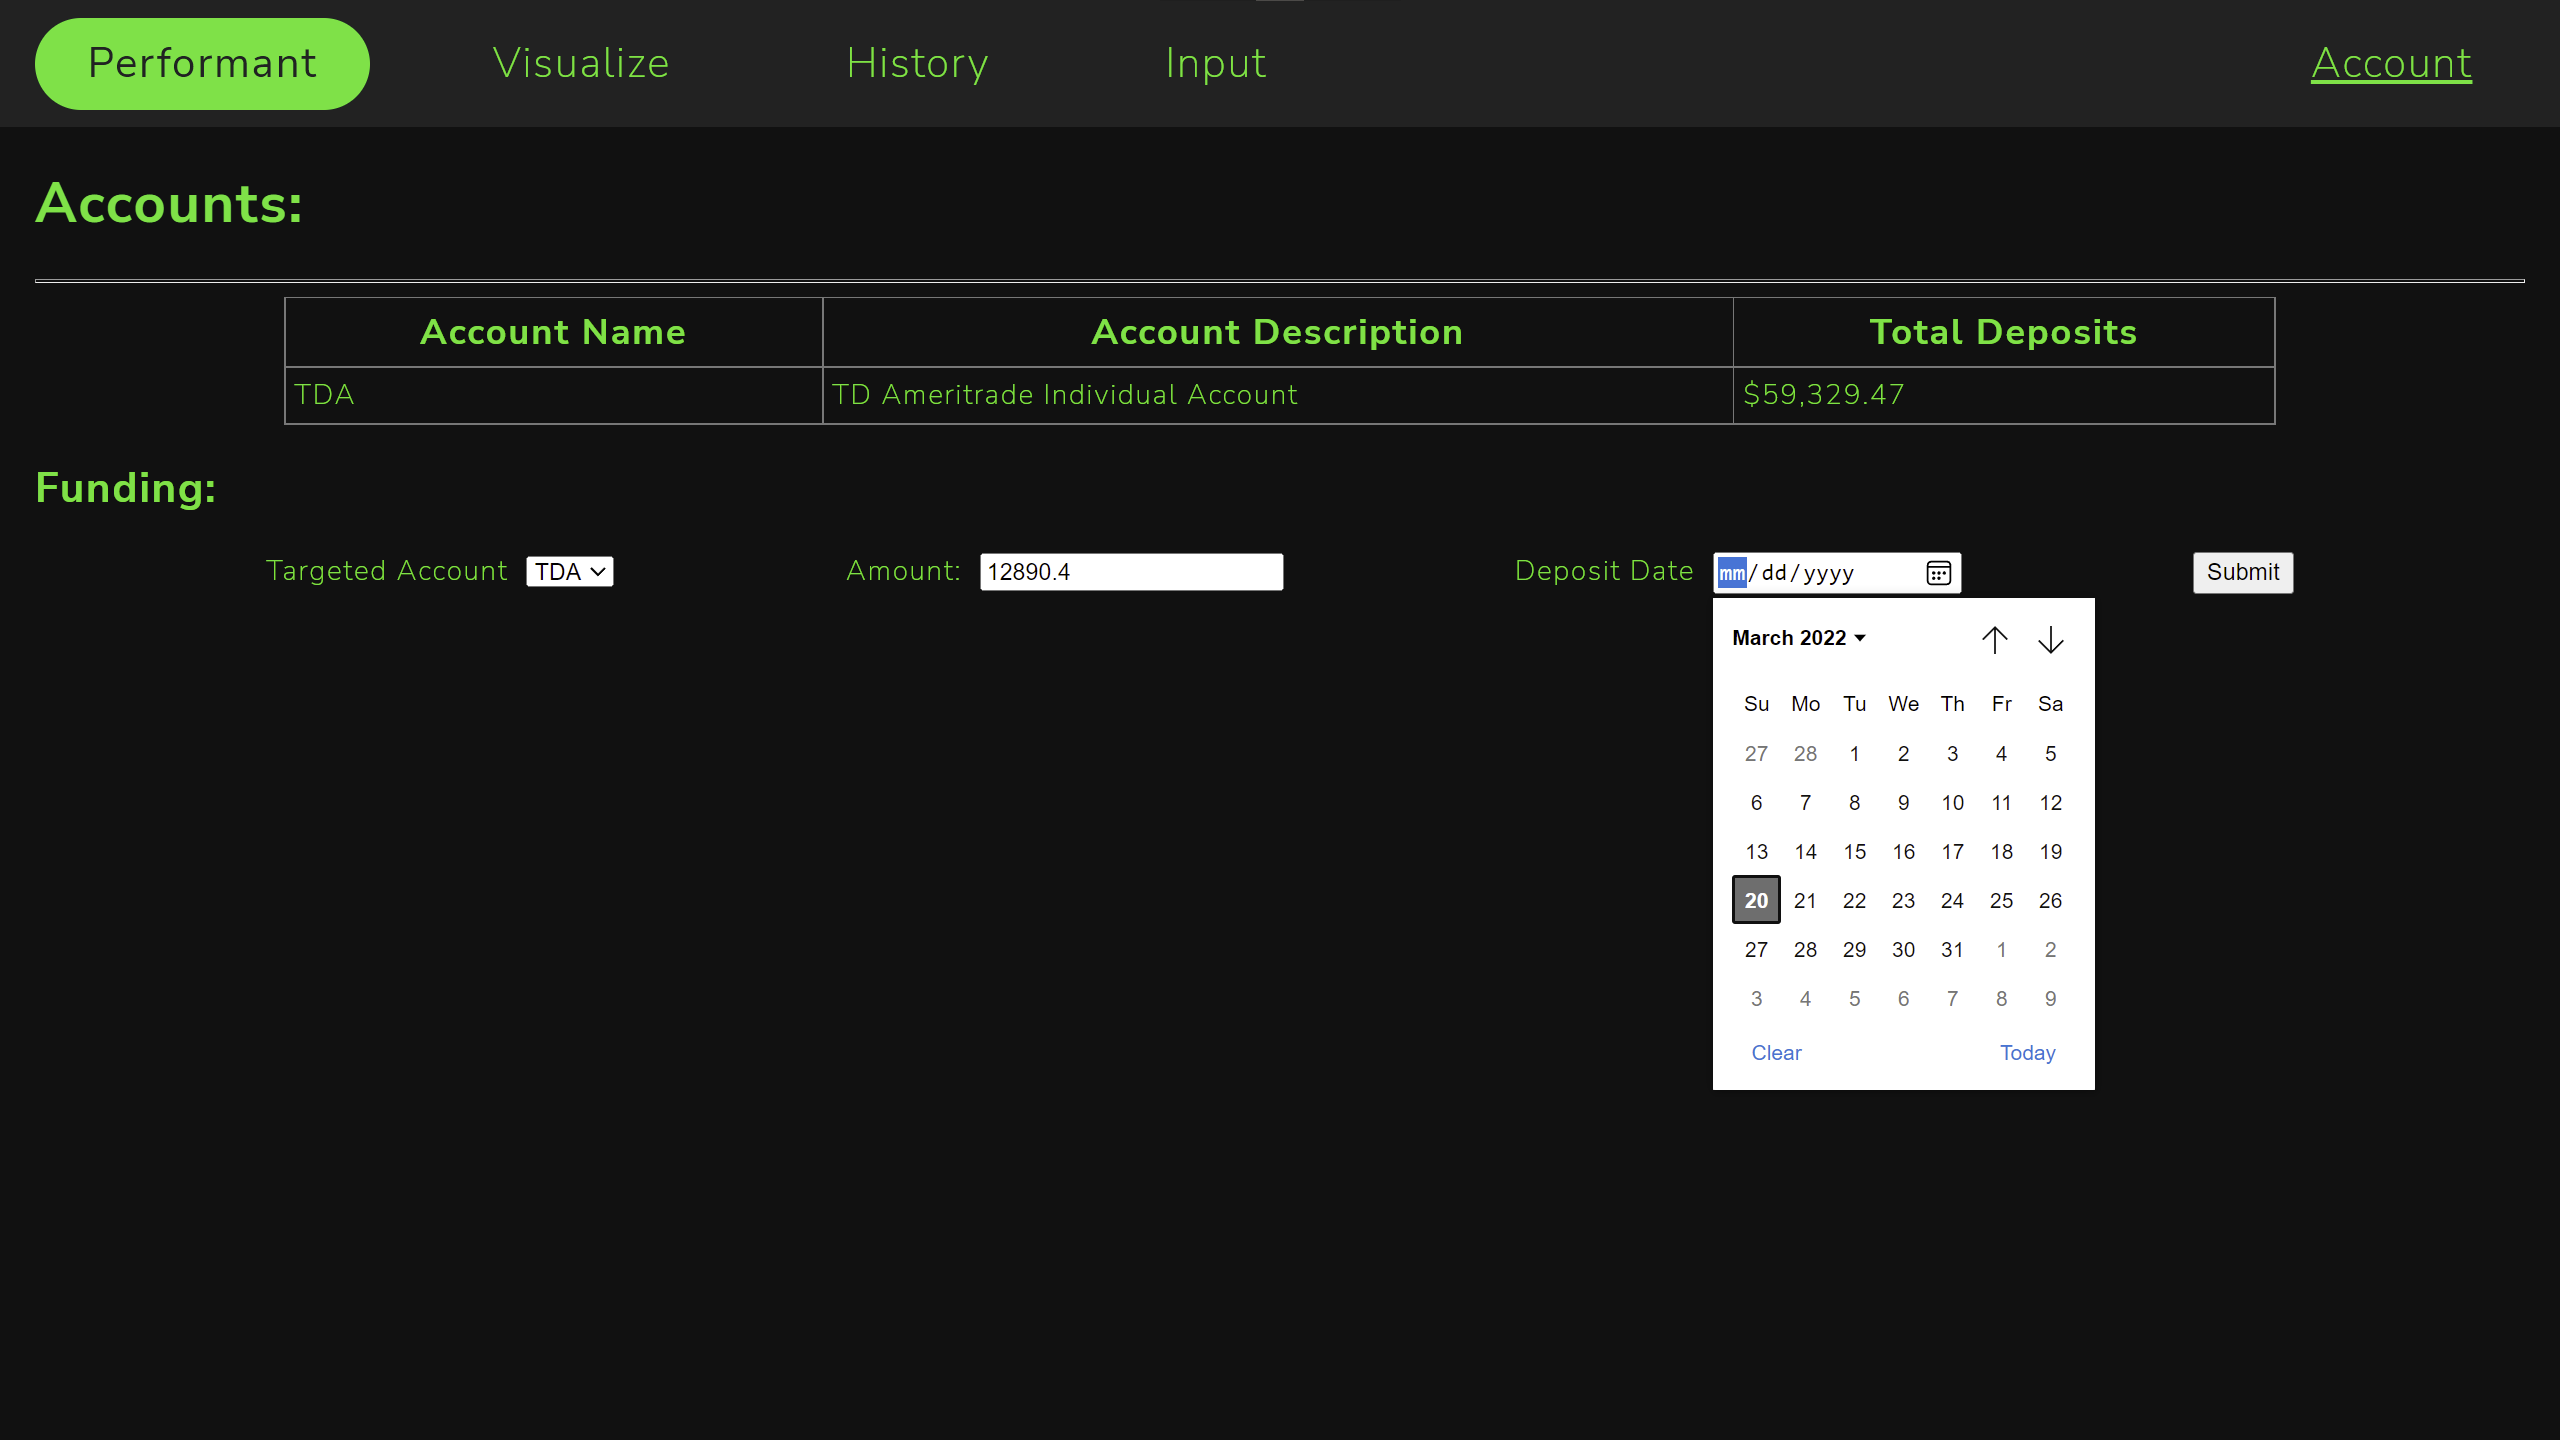Click the calendar picker icon in date field
Image resolution: width=2560 pixels, height=1440 pixels.
[x=1938, y=573]
